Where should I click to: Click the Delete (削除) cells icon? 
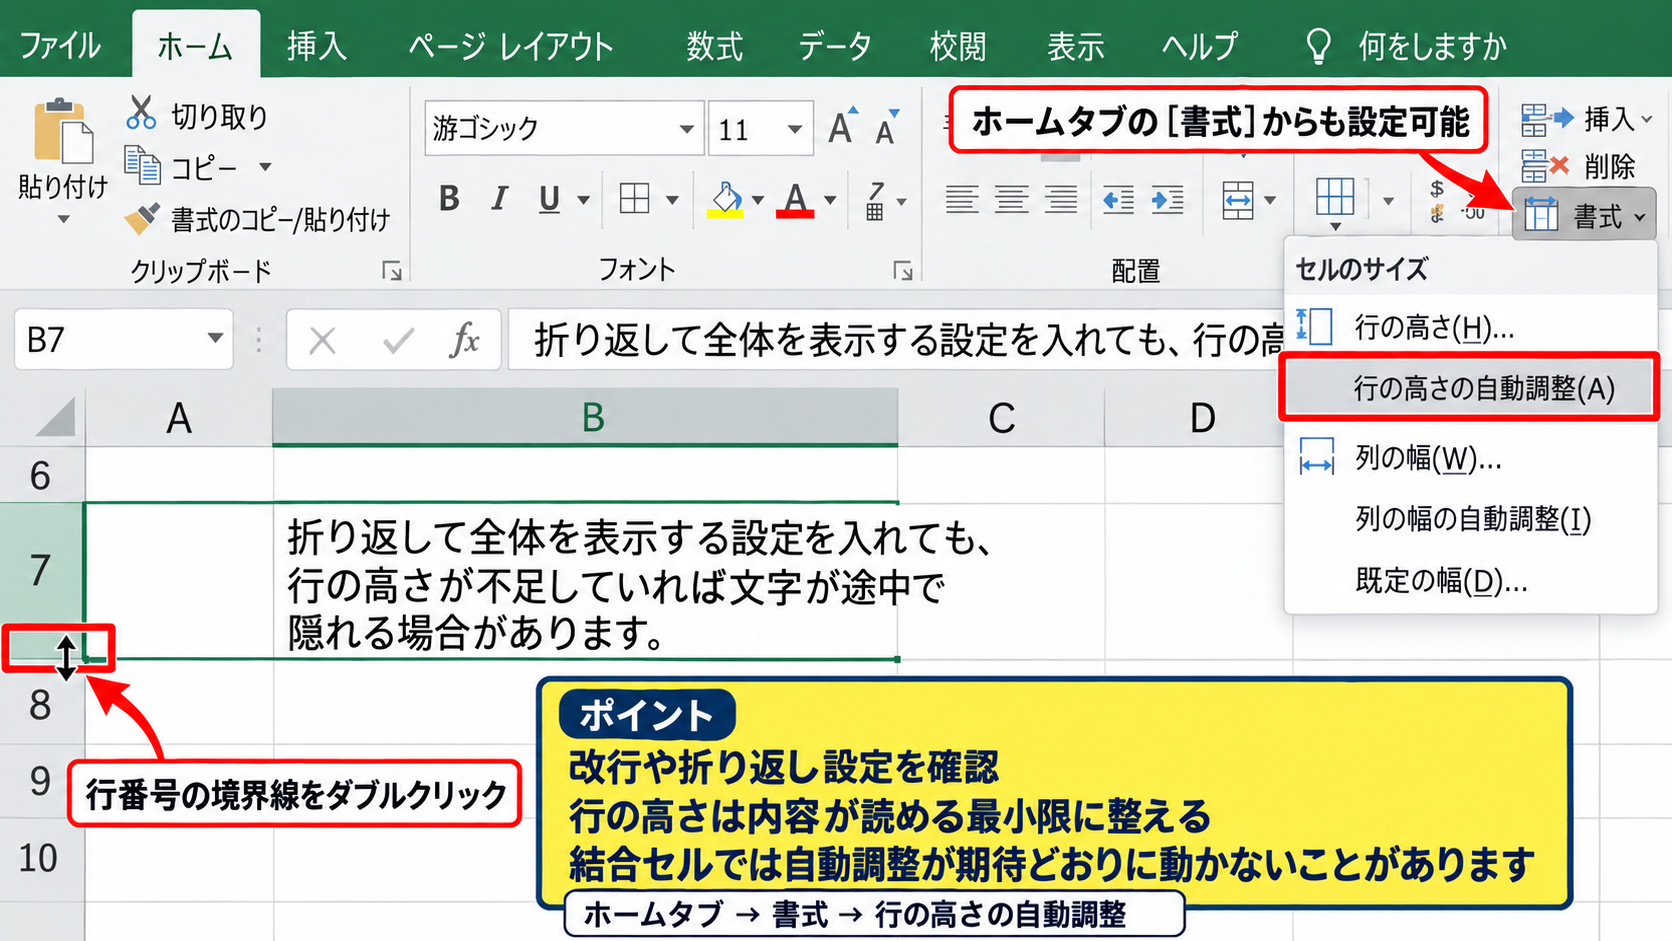tap(1544, 166)
